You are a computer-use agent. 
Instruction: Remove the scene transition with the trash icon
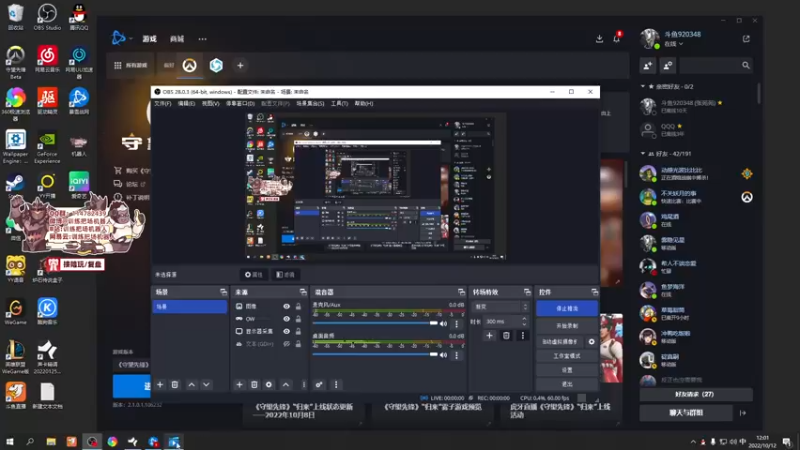(506, 336)
